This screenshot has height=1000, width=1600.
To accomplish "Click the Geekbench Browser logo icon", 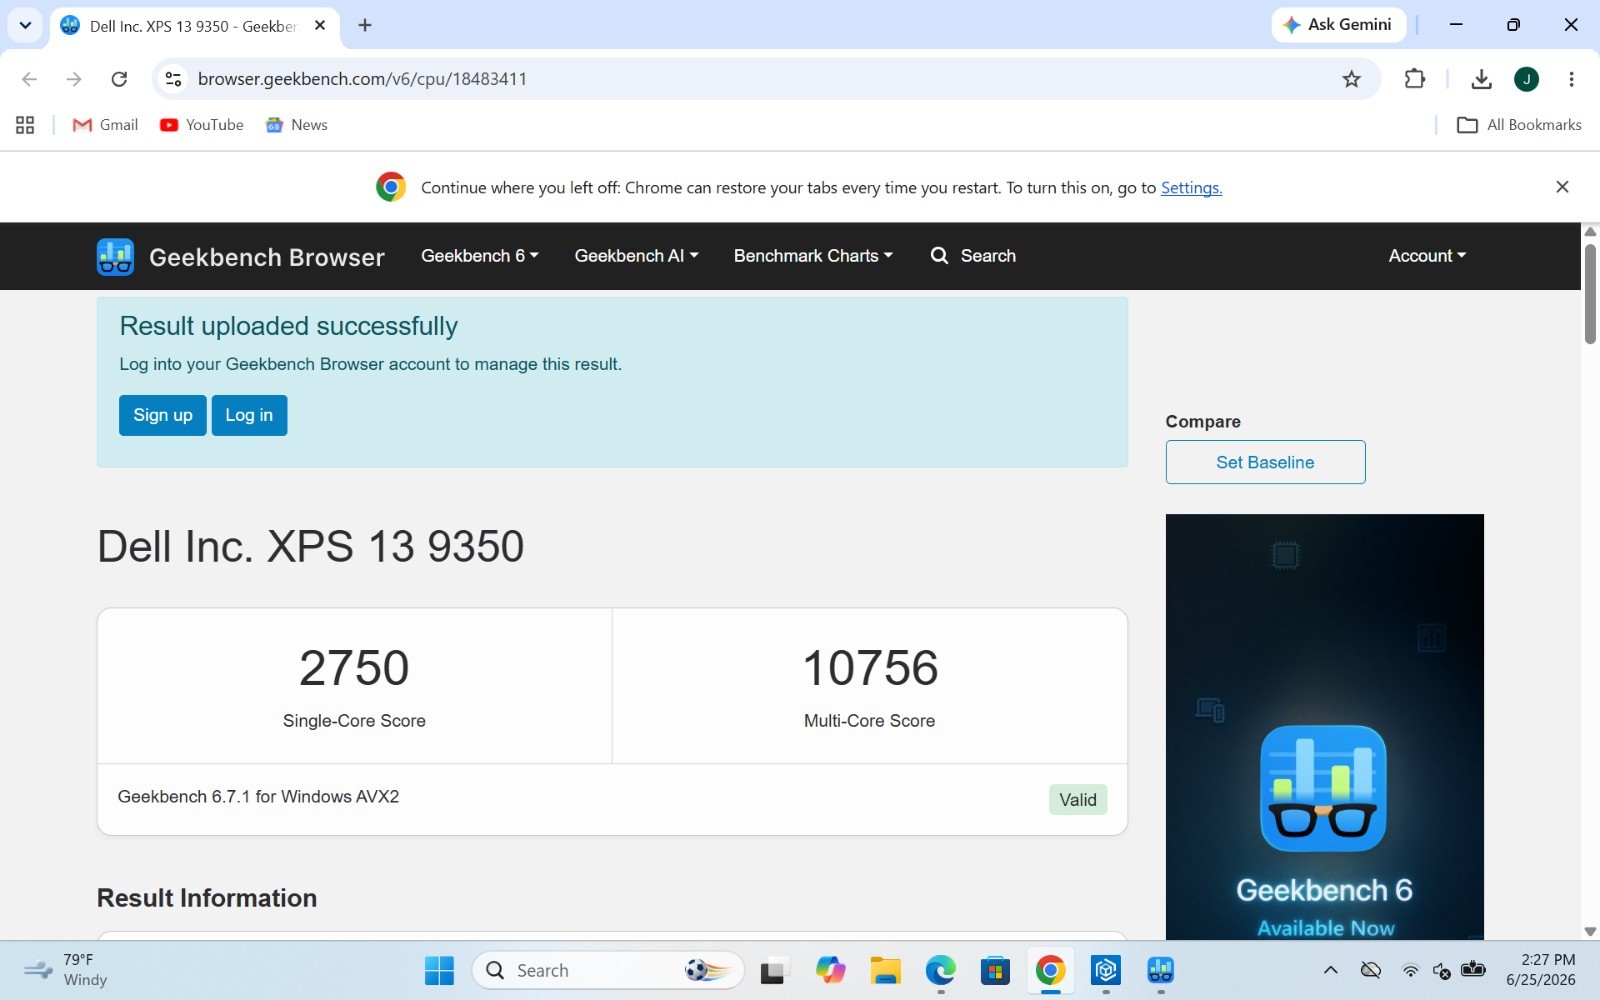I will click(115, 257).
